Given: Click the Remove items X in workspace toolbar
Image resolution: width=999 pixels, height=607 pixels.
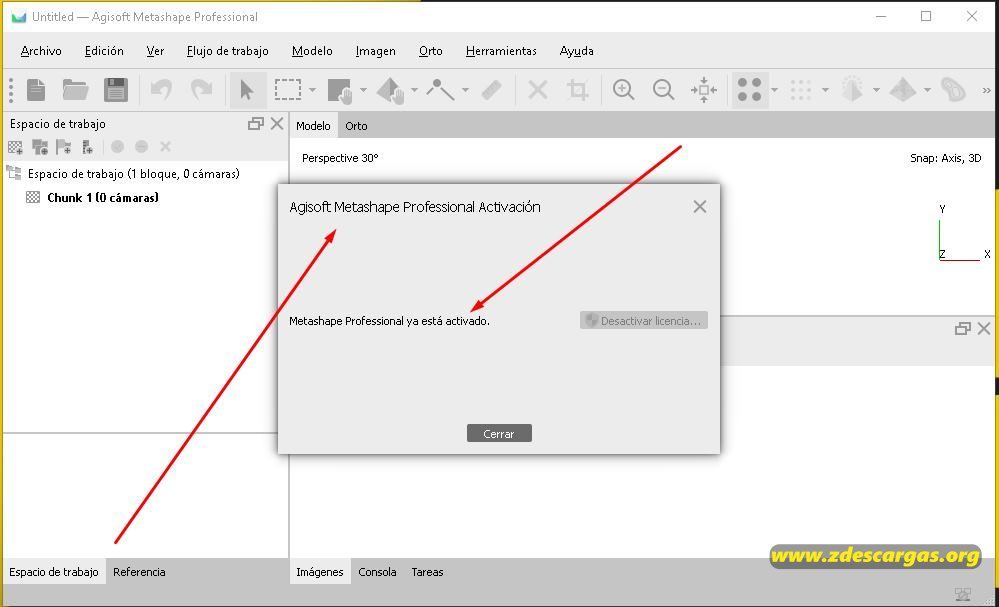Looking at the screenshot, I should pos(166,147).
